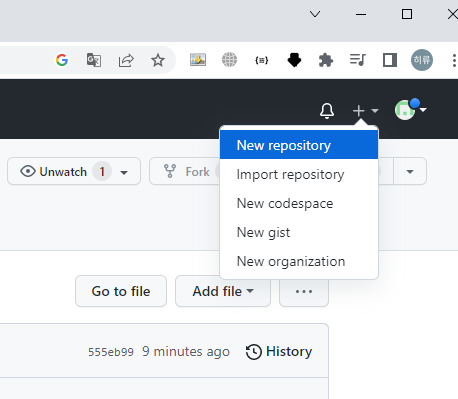Screen dimensions: 458x399
Task: Click the 9 minutes ago timestamp
Action: (186, 352)
